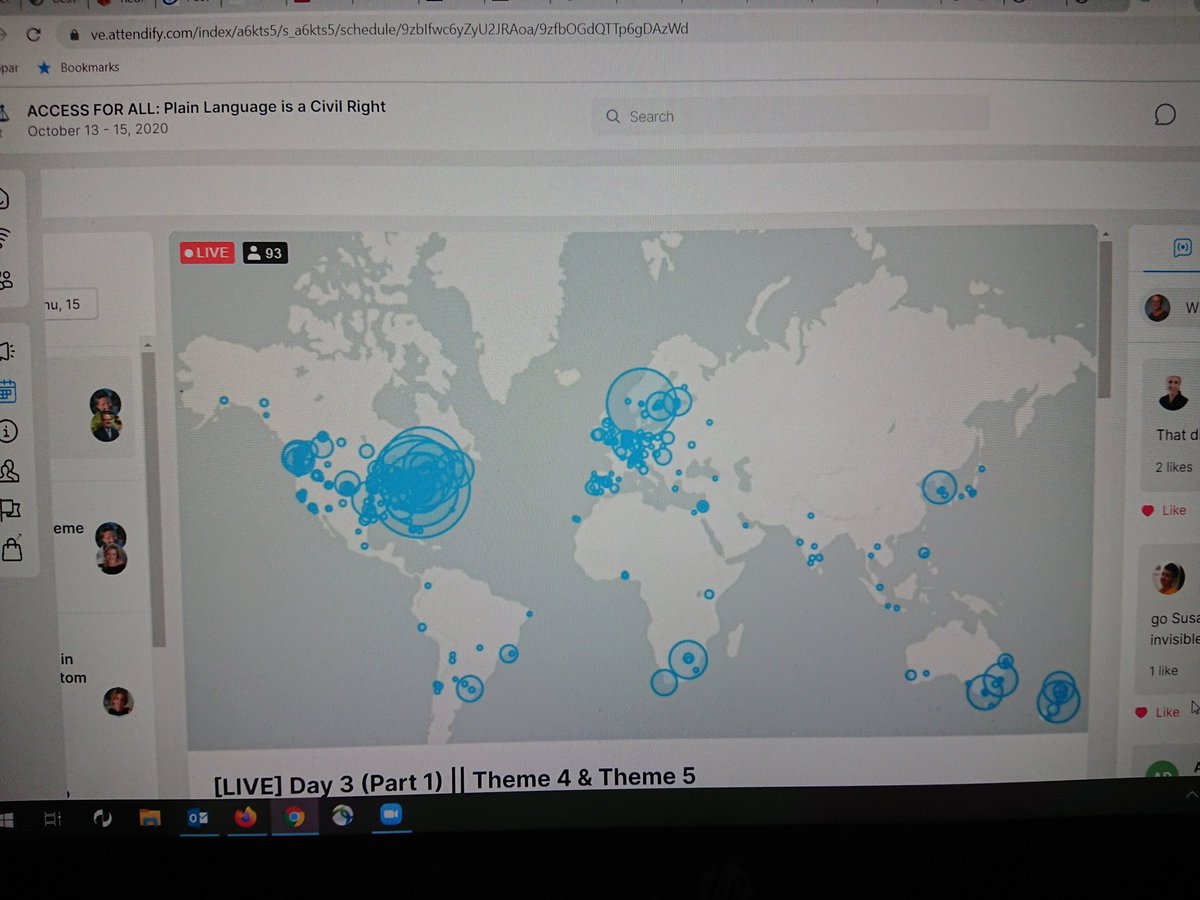This screenshot has width=1200, height=900.
Task: Launch Firefox from the taskbar
Action: point(246,816)
